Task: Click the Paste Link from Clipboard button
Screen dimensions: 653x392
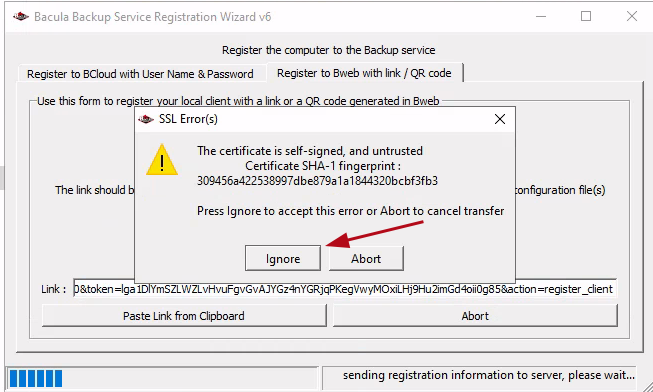Action: tap(184, 316)
